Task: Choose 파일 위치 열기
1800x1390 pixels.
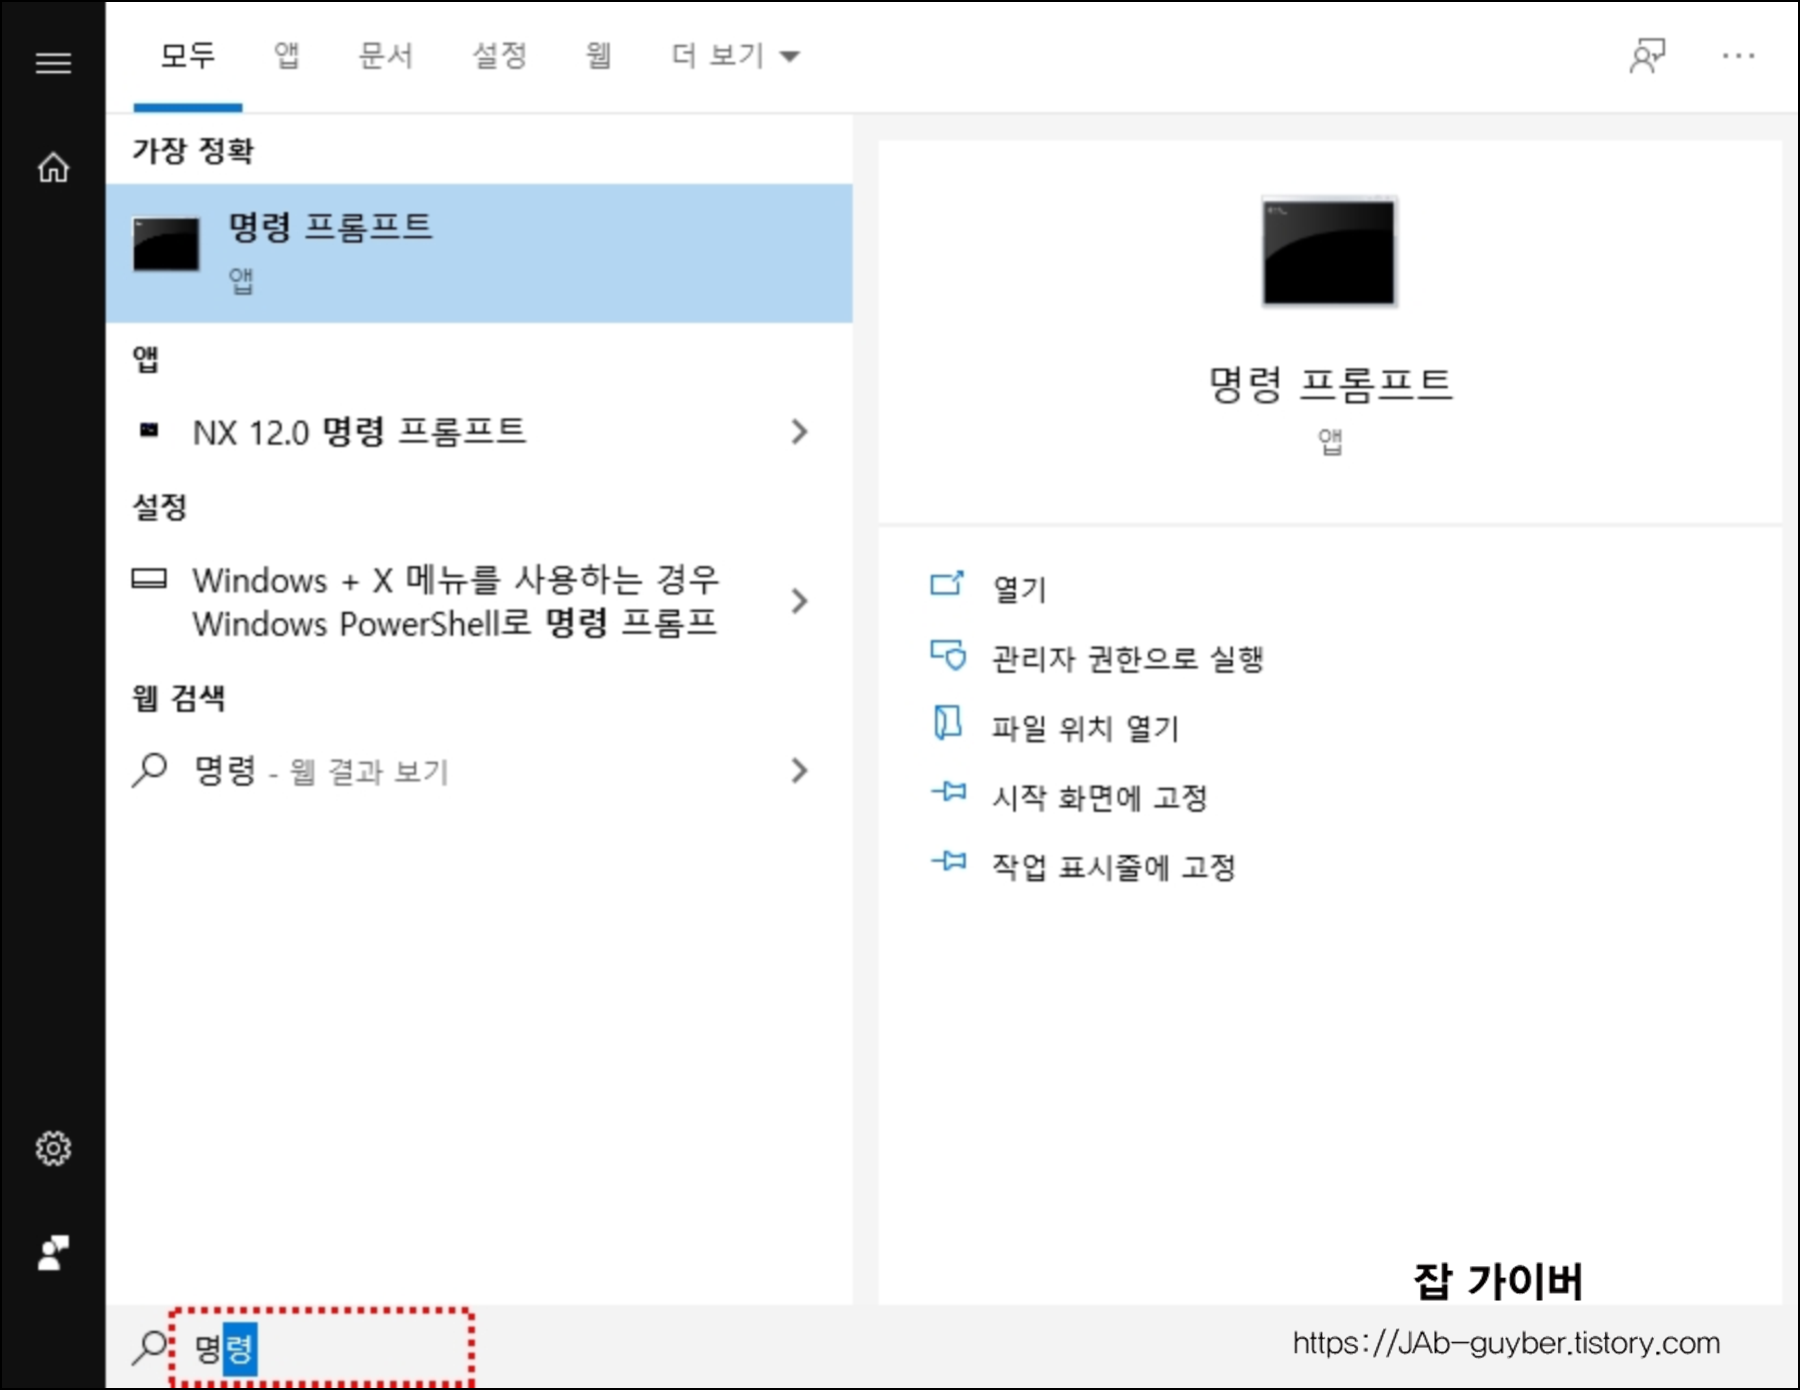Action: (x=1085, y=728)
